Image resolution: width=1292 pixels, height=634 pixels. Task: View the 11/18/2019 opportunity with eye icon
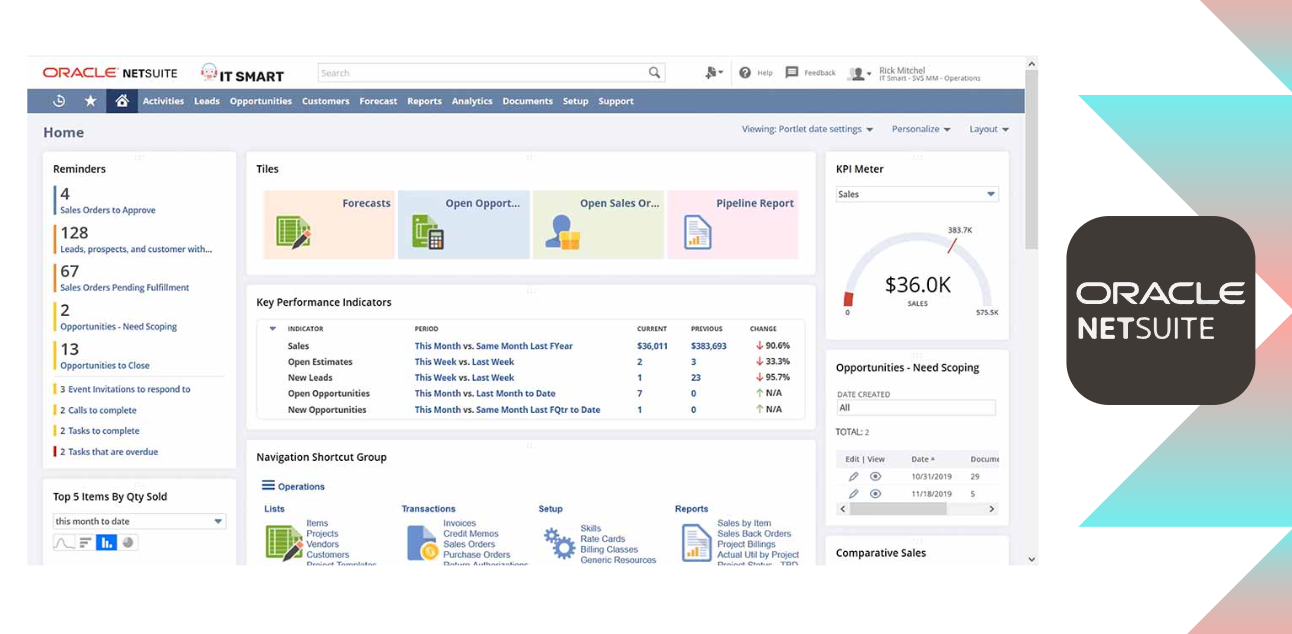tap(876, 494)
